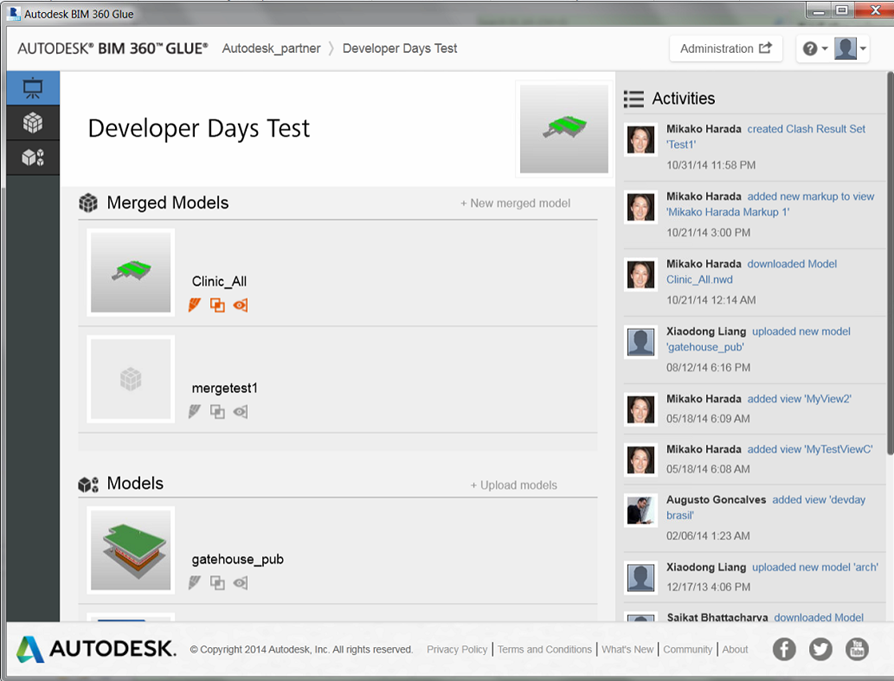Toggle the views eye icon under gatehouse_pub

coord(240,583)
